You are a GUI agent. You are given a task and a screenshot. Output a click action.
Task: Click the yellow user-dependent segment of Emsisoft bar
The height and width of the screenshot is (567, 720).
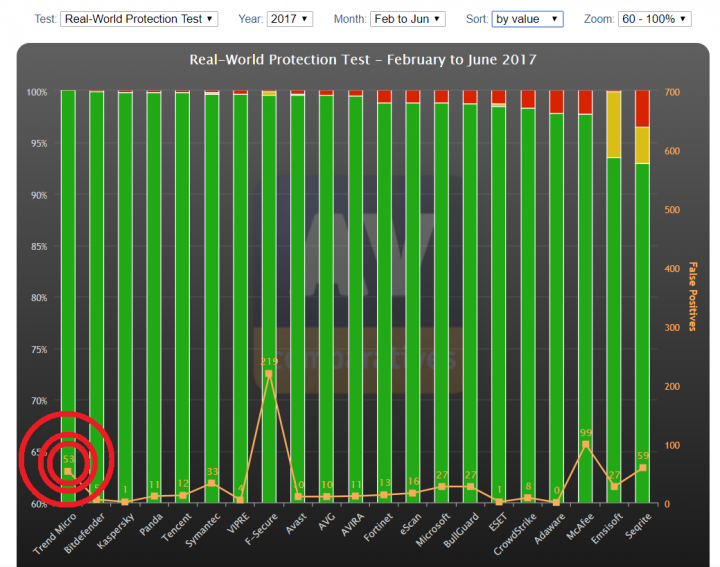[x=614, y=124]
